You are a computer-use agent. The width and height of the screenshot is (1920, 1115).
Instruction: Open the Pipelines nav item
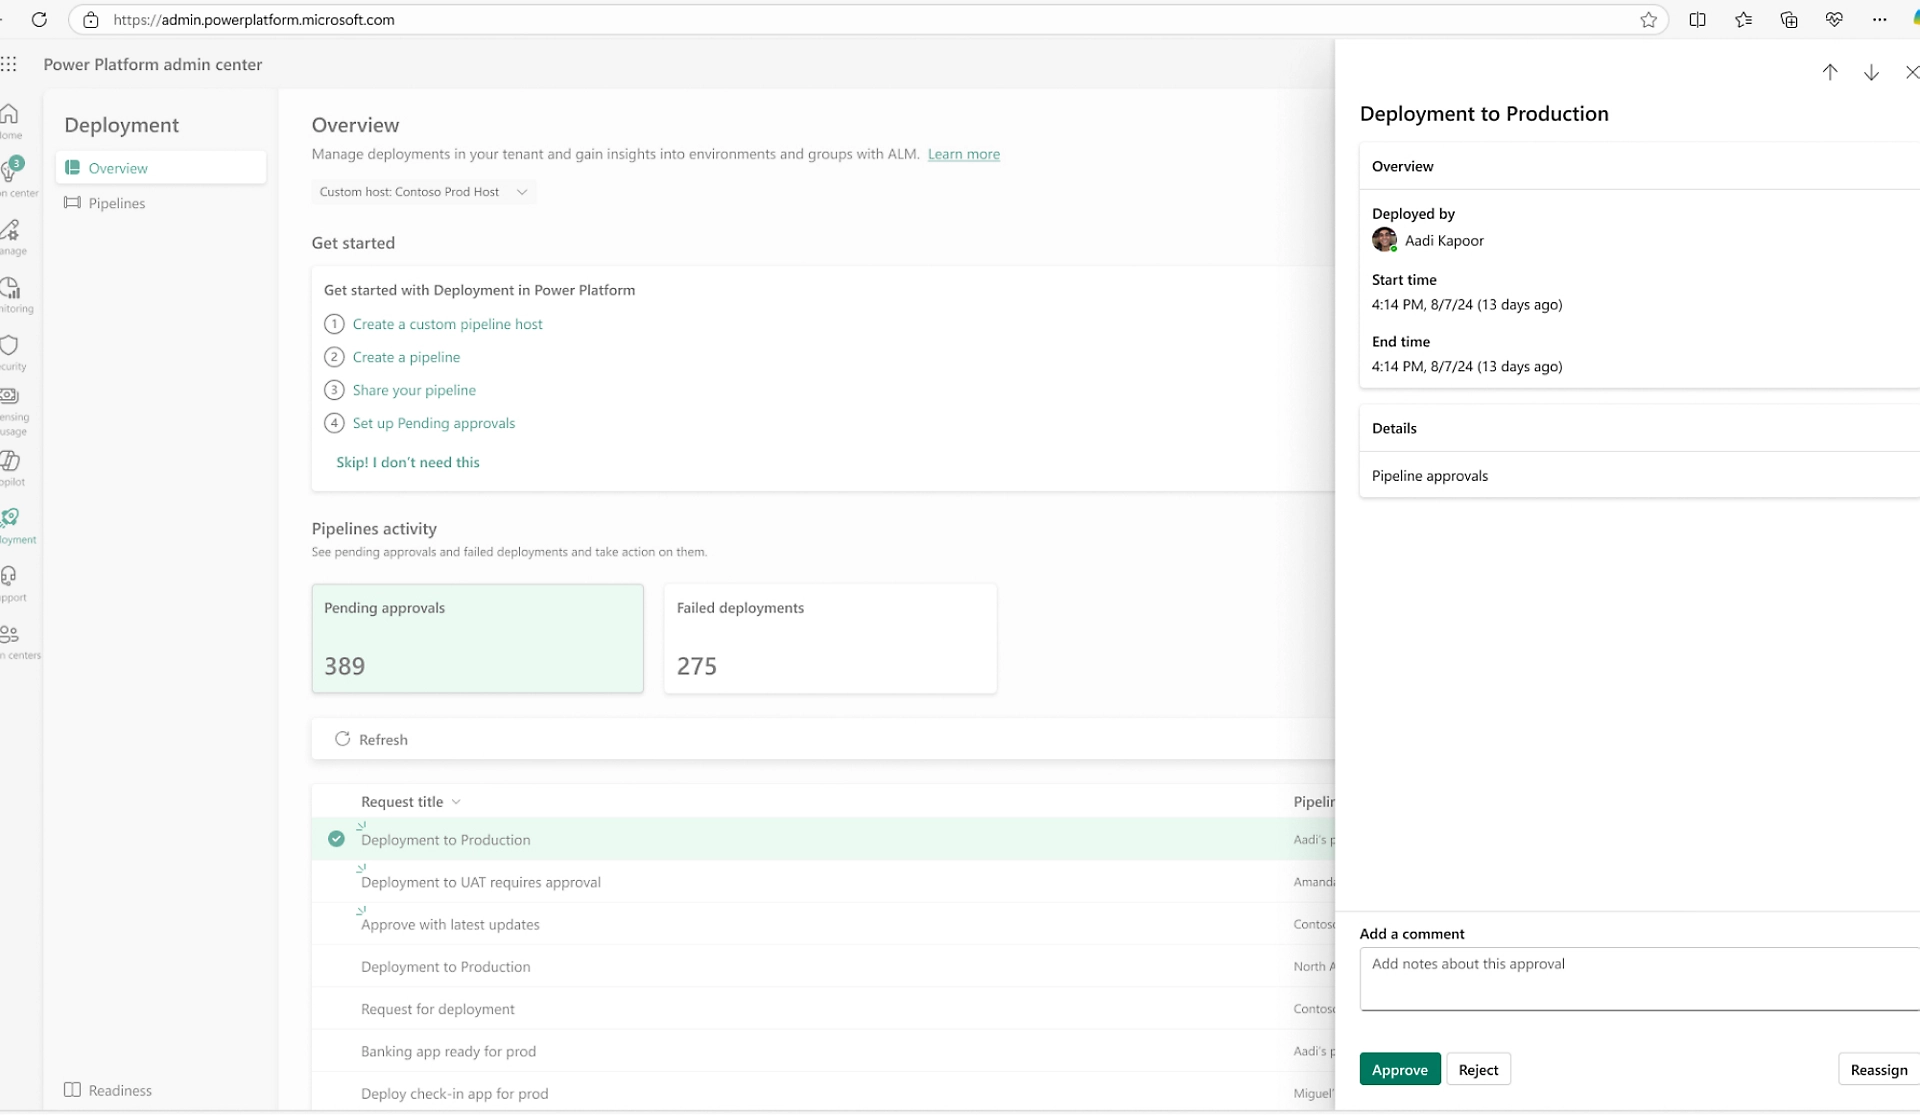[116, 203]
